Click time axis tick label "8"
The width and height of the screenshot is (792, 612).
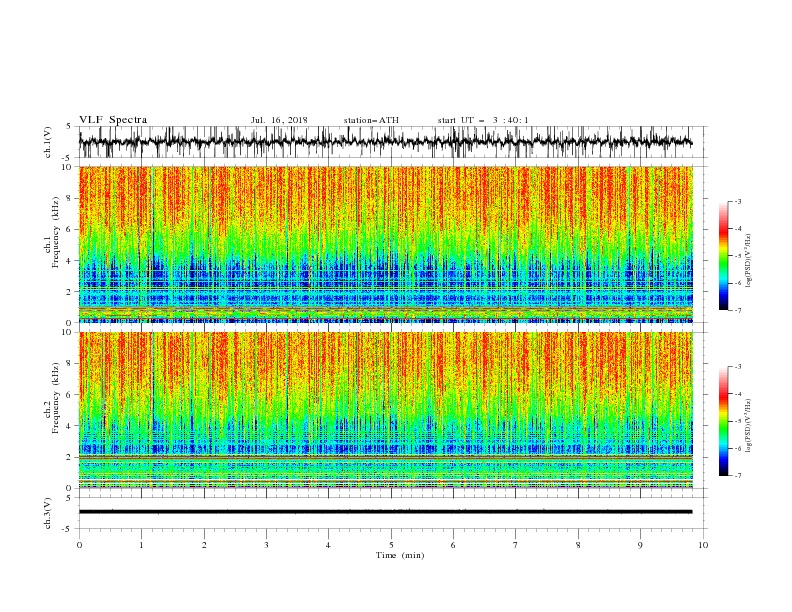pyautogui.click(x=578, y=545)
